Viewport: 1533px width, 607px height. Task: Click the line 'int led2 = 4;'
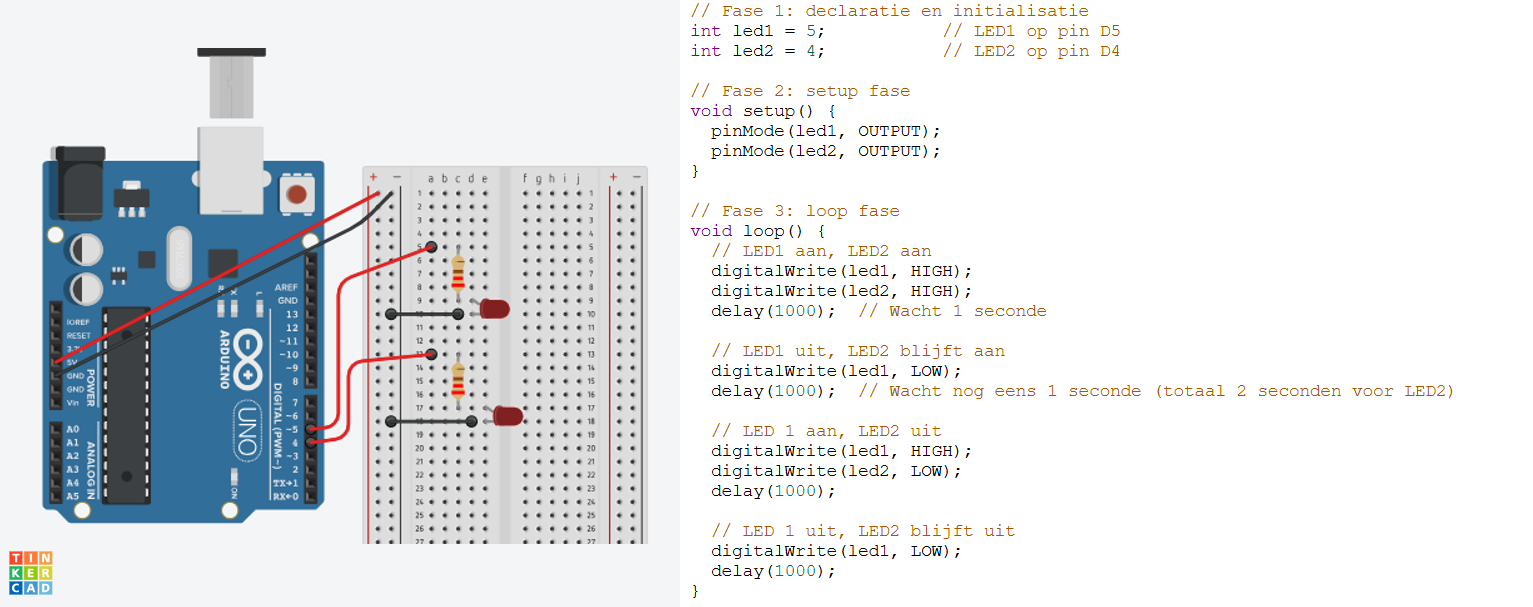click(759, 51)
